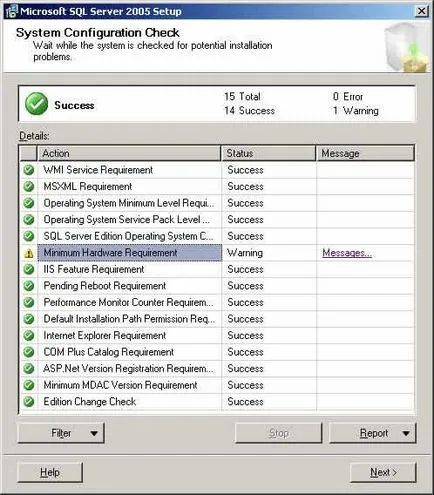Click the large green Success summary icon

click(36, 104)
